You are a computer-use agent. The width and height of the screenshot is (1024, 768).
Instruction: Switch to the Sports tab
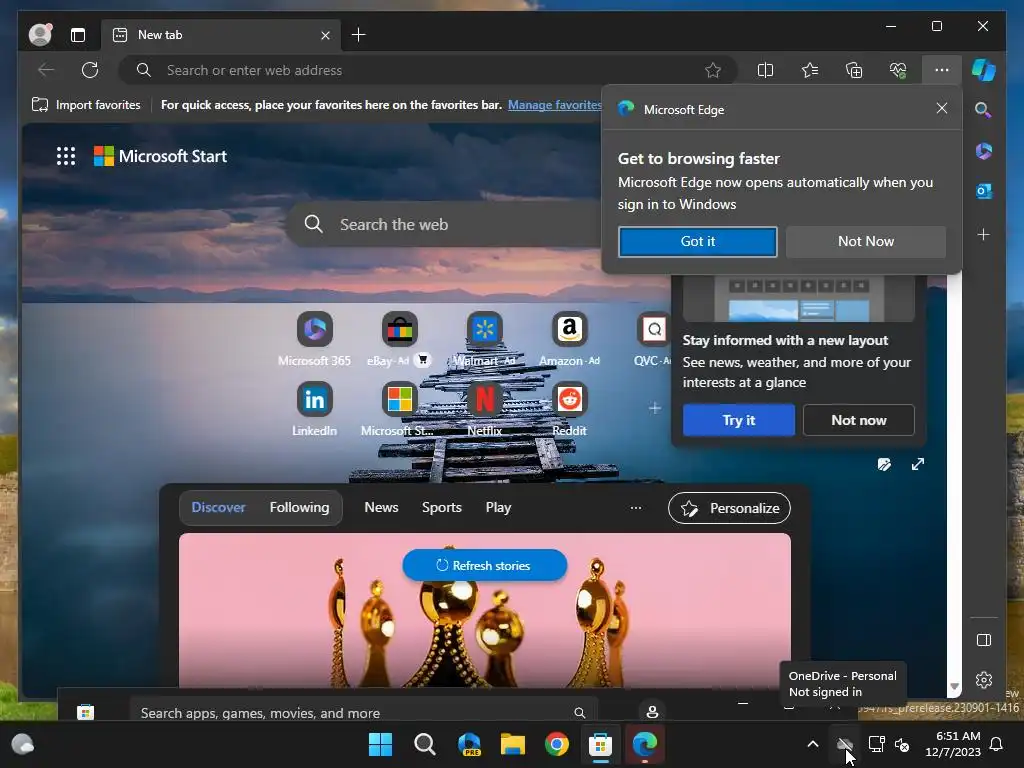[x=441, y=507]
